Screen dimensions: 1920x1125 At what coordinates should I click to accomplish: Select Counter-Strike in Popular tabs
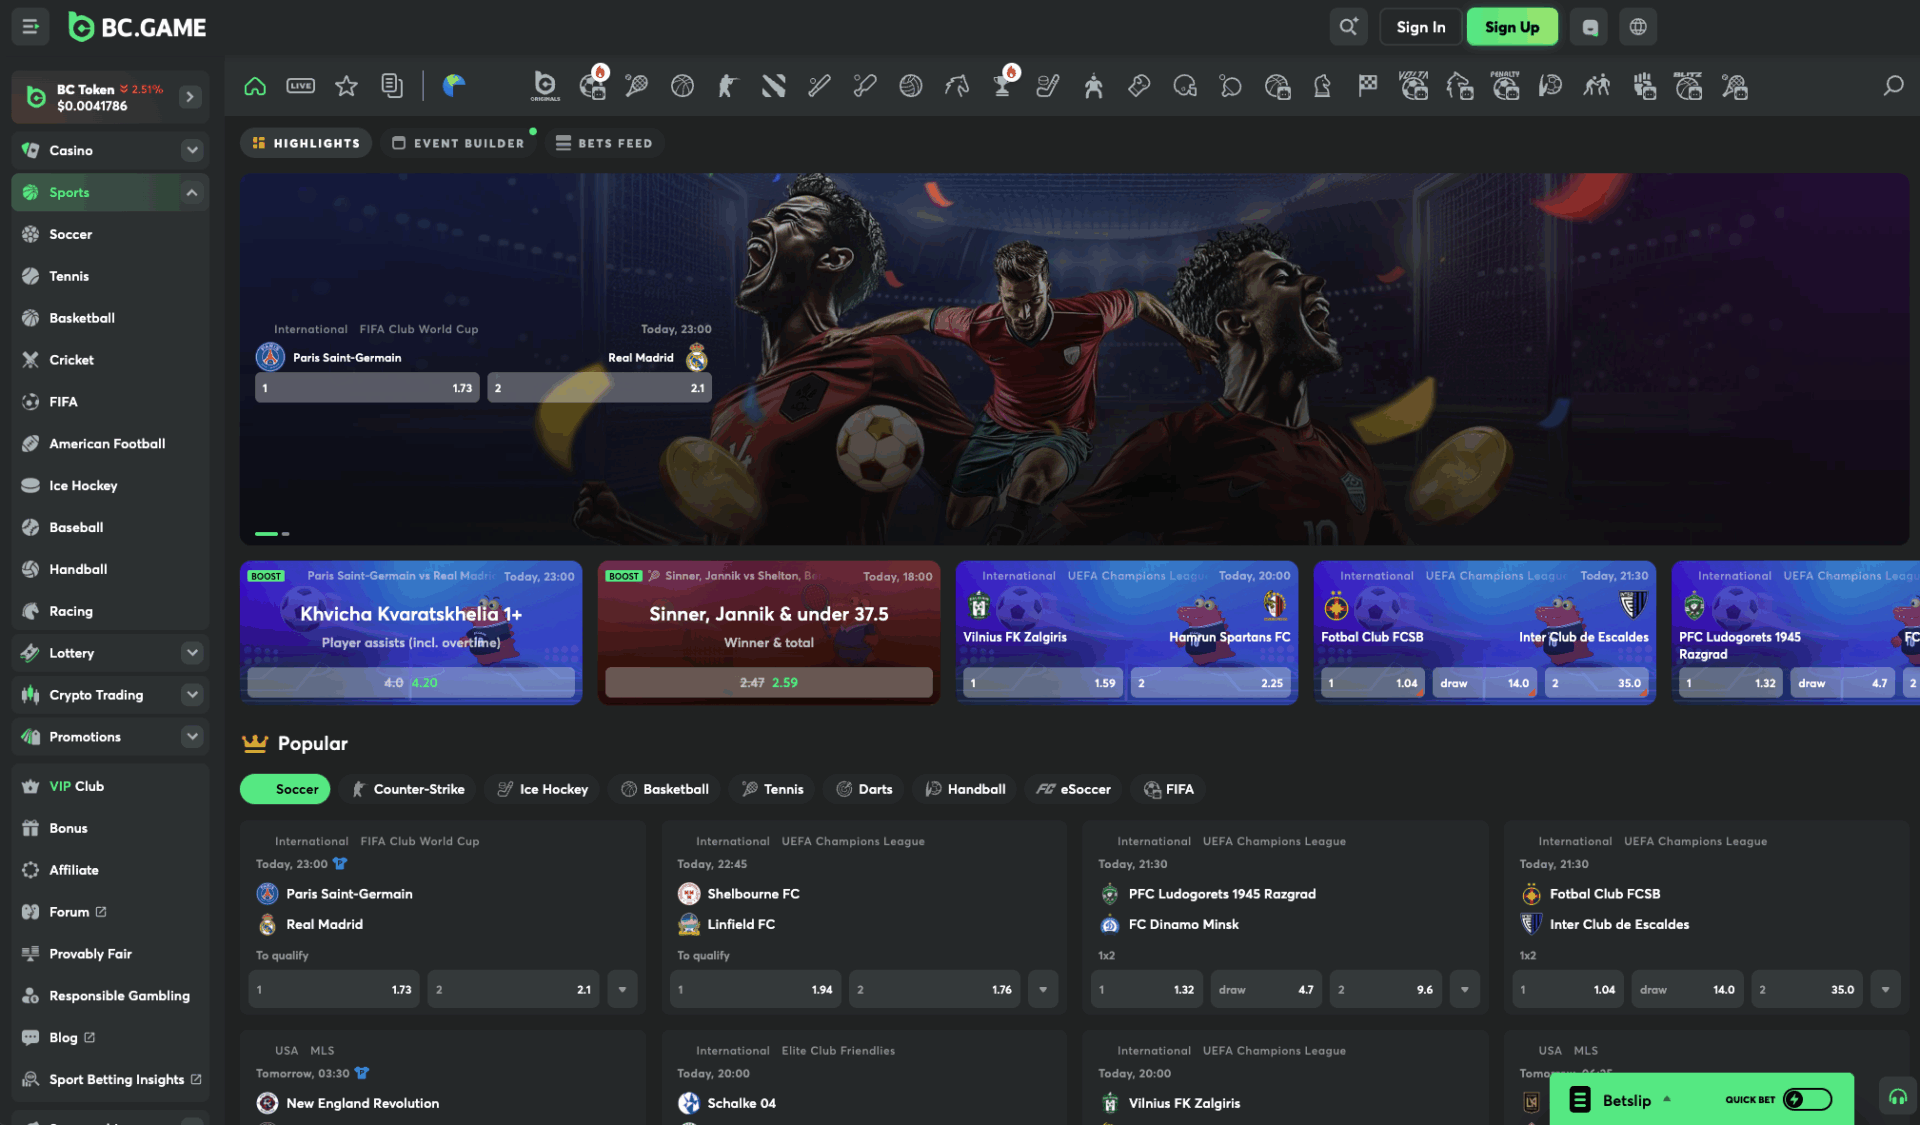pyautogui.click(x=408, y=789)
